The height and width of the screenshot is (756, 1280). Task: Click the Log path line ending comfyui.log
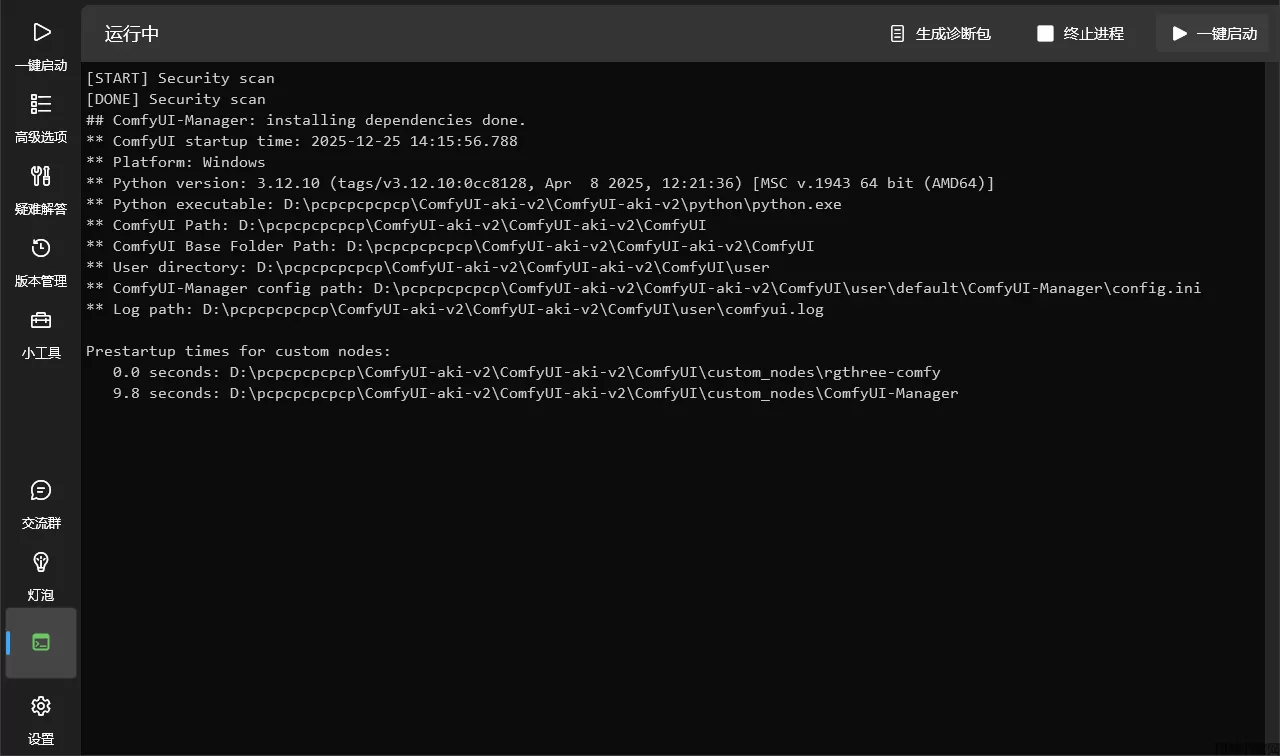pos(455,309)
